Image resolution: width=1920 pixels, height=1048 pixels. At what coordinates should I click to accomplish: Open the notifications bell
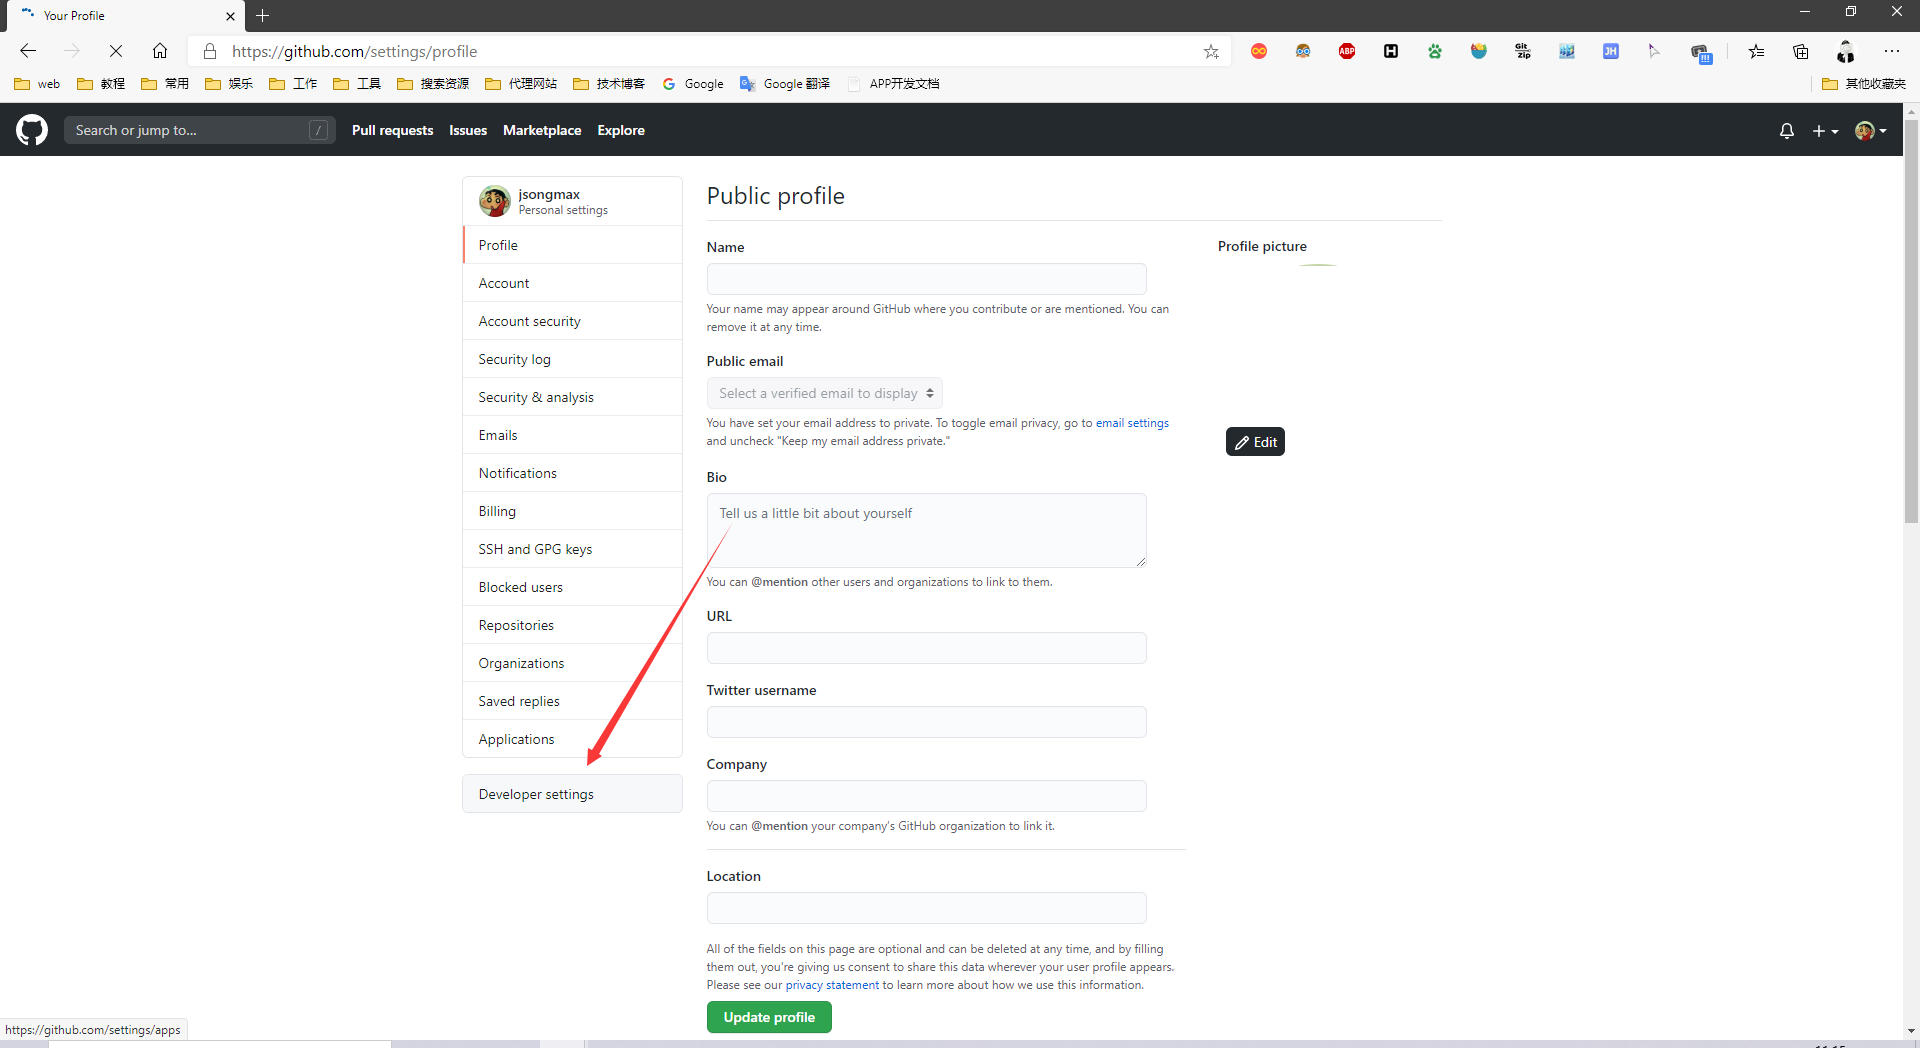click(1787, 131)
